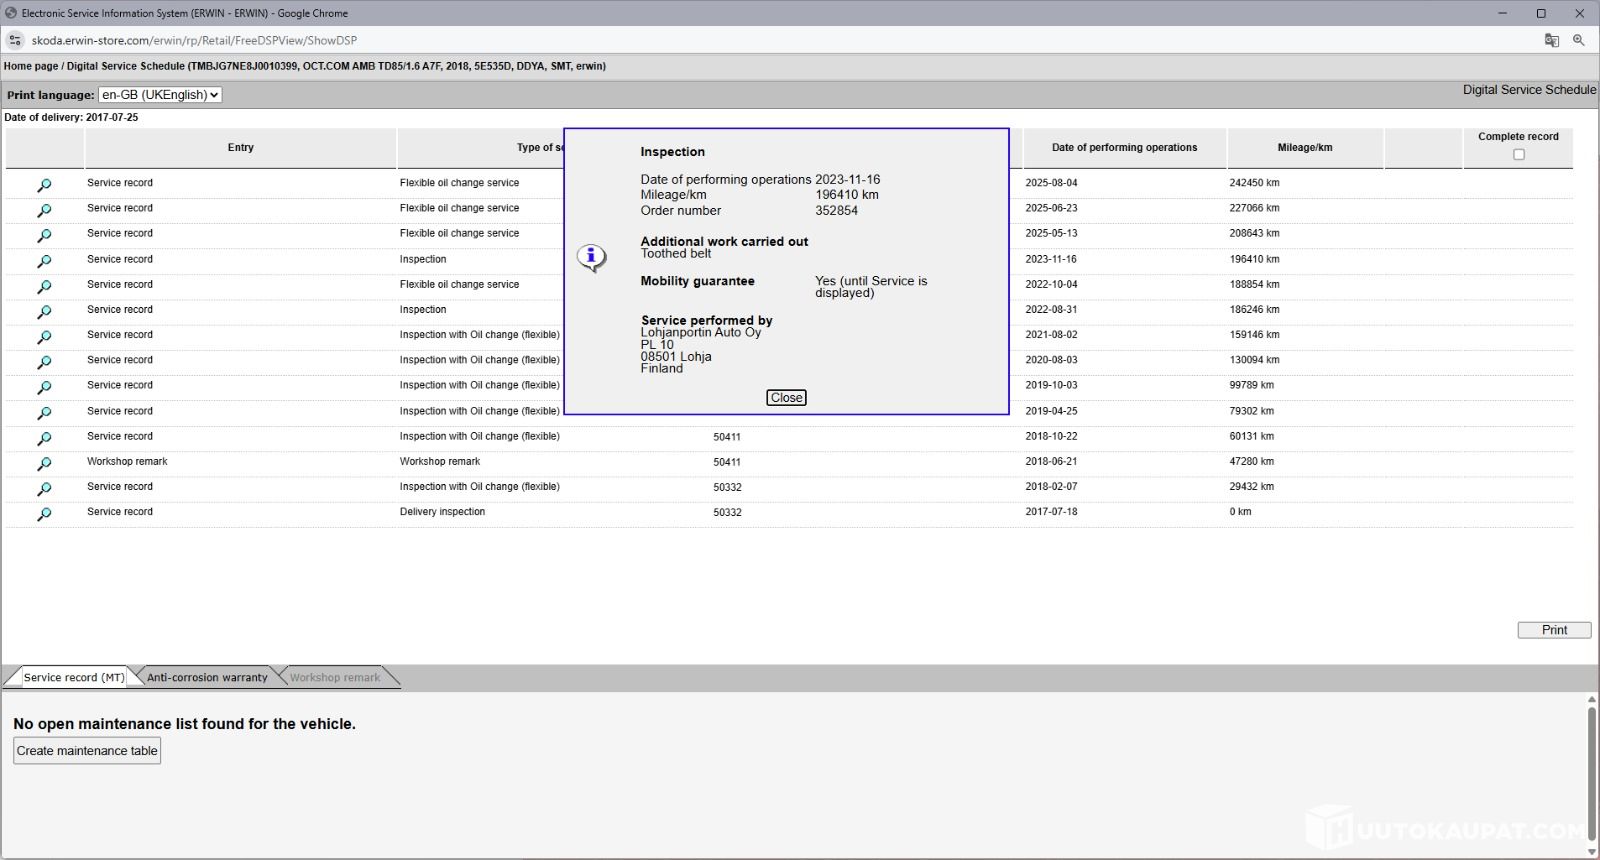The height and width of the screenshot is (860, 1600).
Task: Click the Create maintenance table button
Action: (x=87, y=751)
